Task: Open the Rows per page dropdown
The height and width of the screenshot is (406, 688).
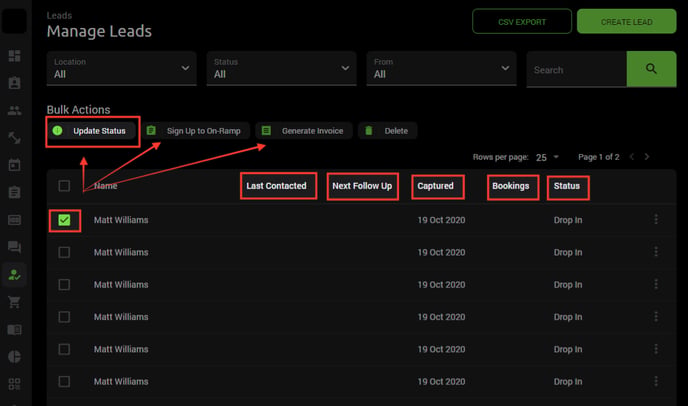Action: tap(547, 157)
